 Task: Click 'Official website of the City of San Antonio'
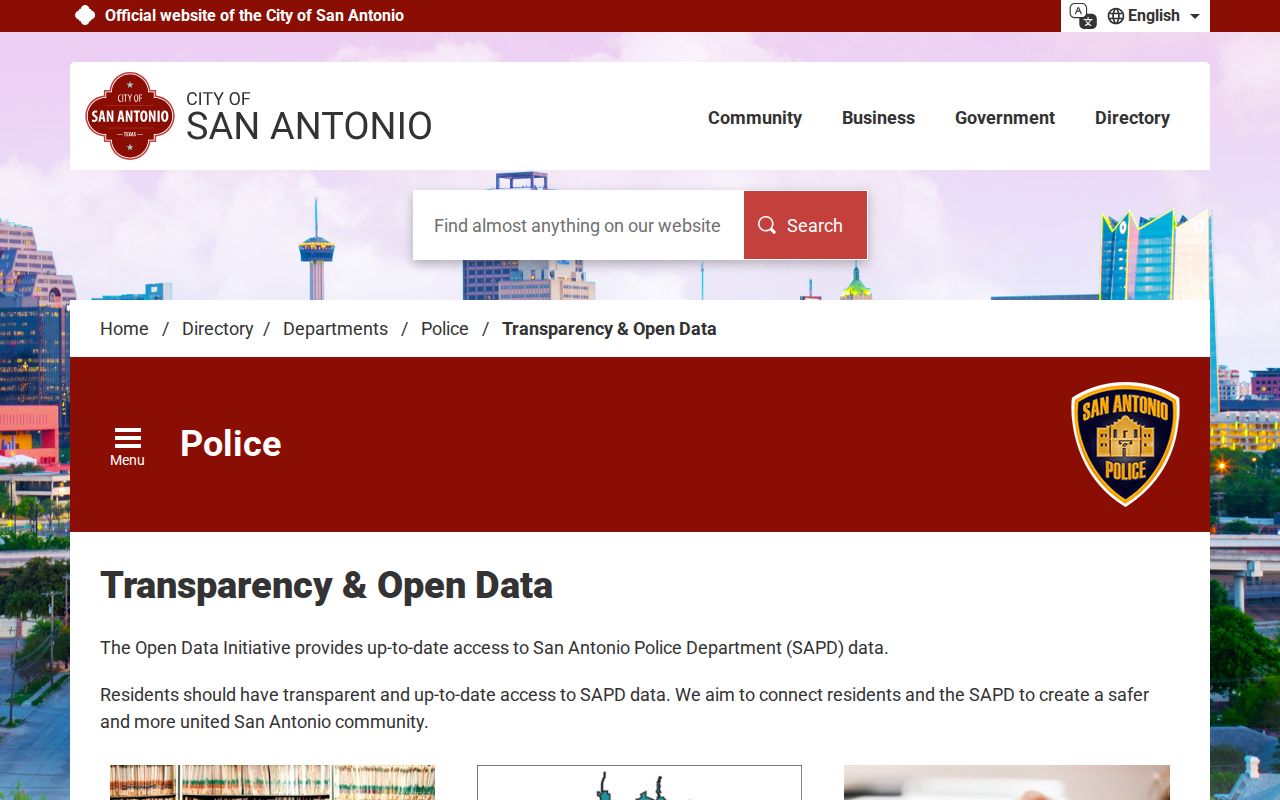[254, 16]
